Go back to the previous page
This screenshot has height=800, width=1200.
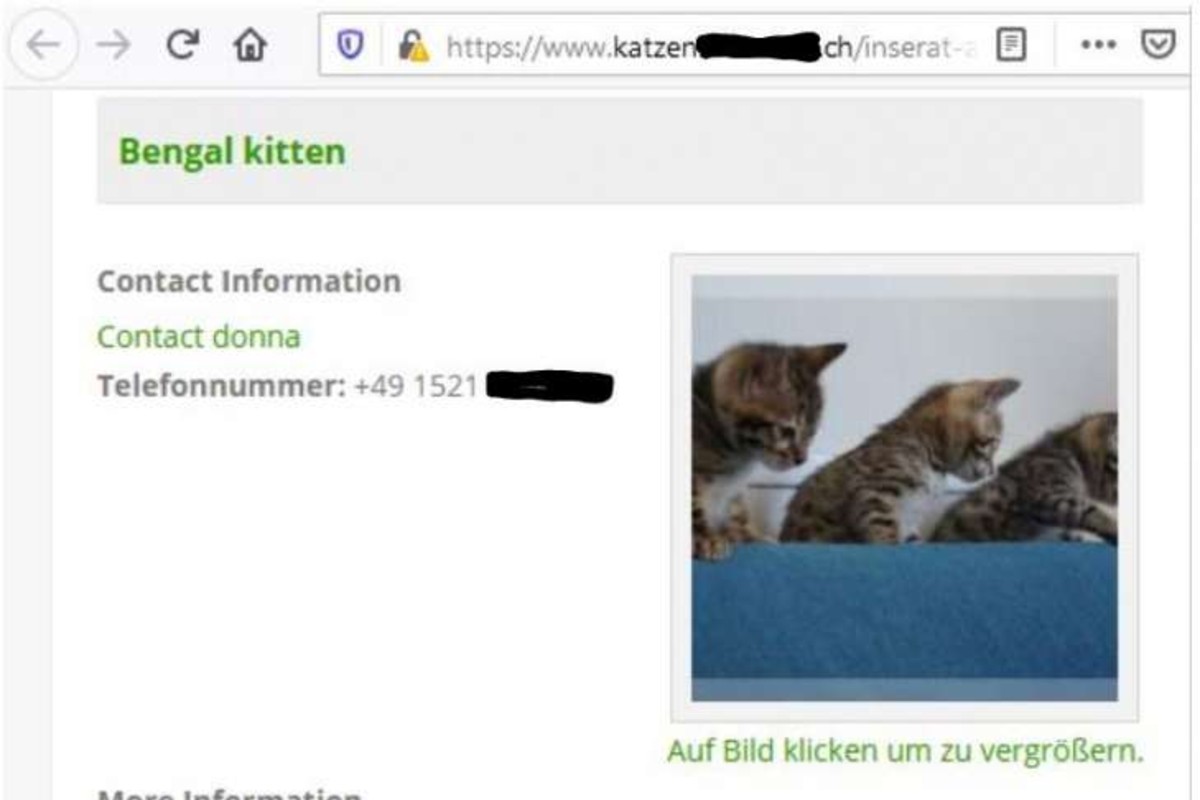(x=42, y=45)
